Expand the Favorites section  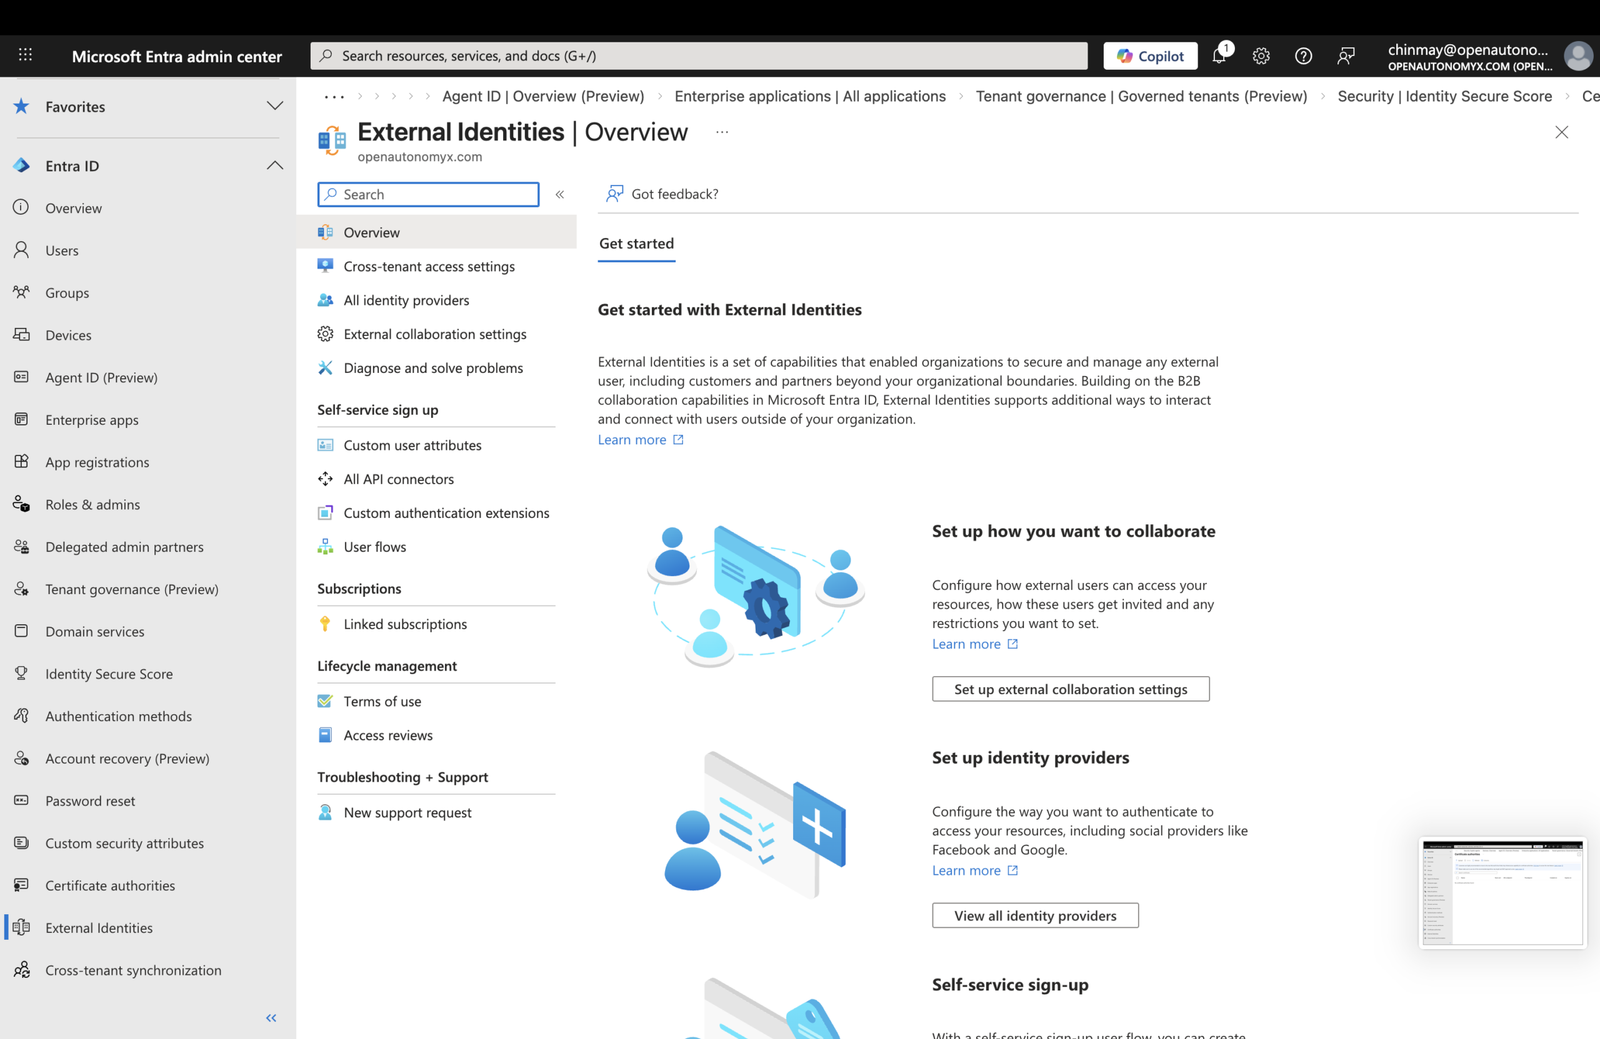(x=274, y=107)
